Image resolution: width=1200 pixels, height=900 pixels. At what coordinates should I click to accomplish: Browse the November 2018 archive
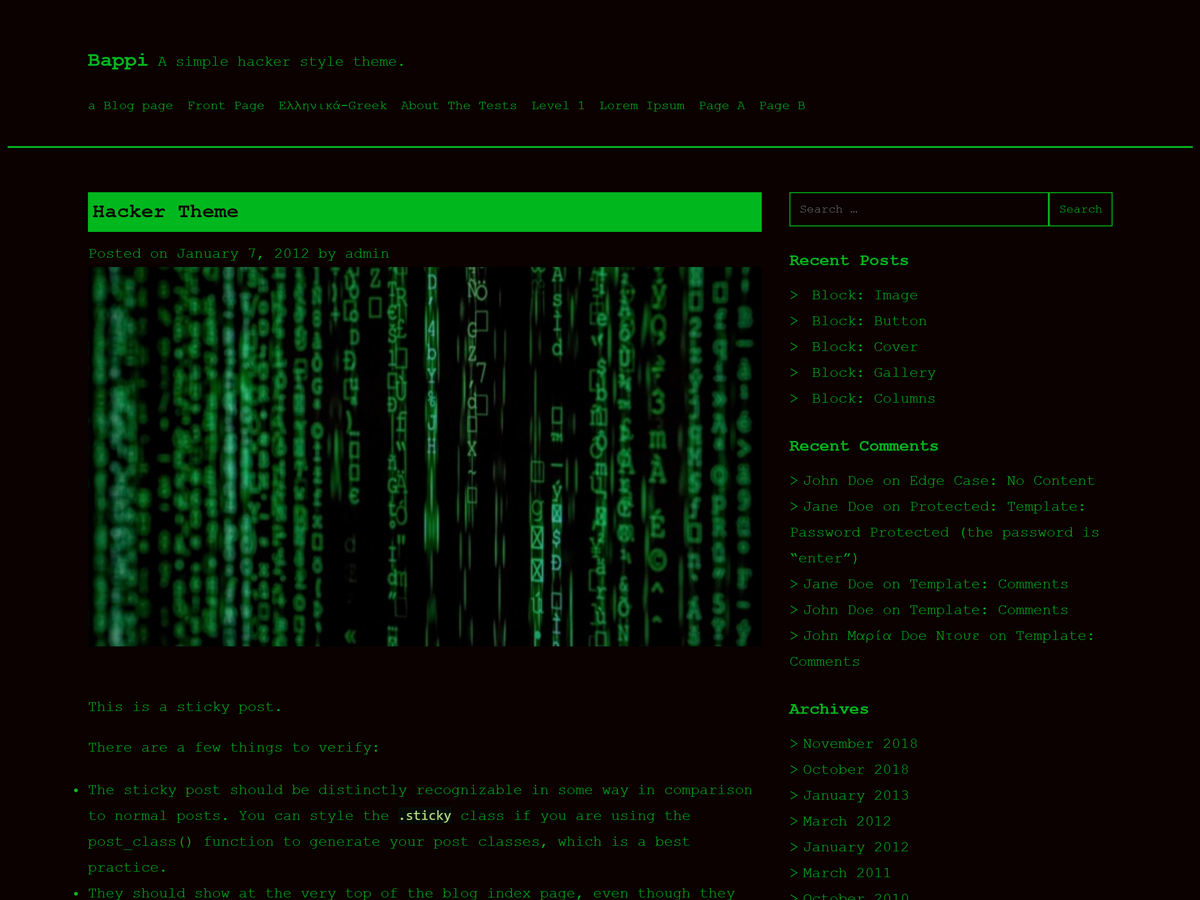(860, 743)
